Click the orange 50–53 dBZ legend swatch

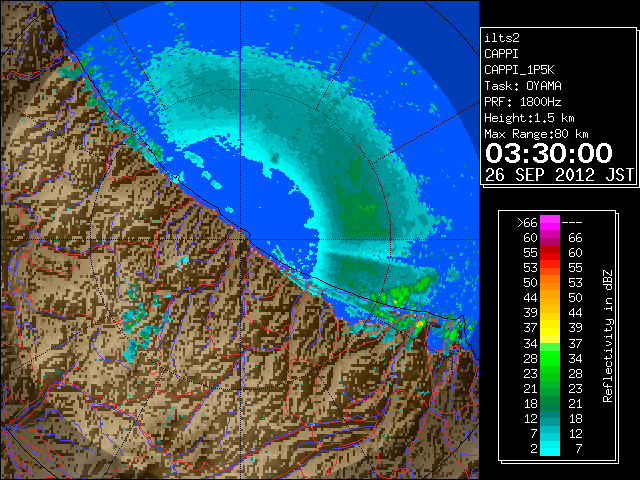pyautogui.click(x=550, y=283)
